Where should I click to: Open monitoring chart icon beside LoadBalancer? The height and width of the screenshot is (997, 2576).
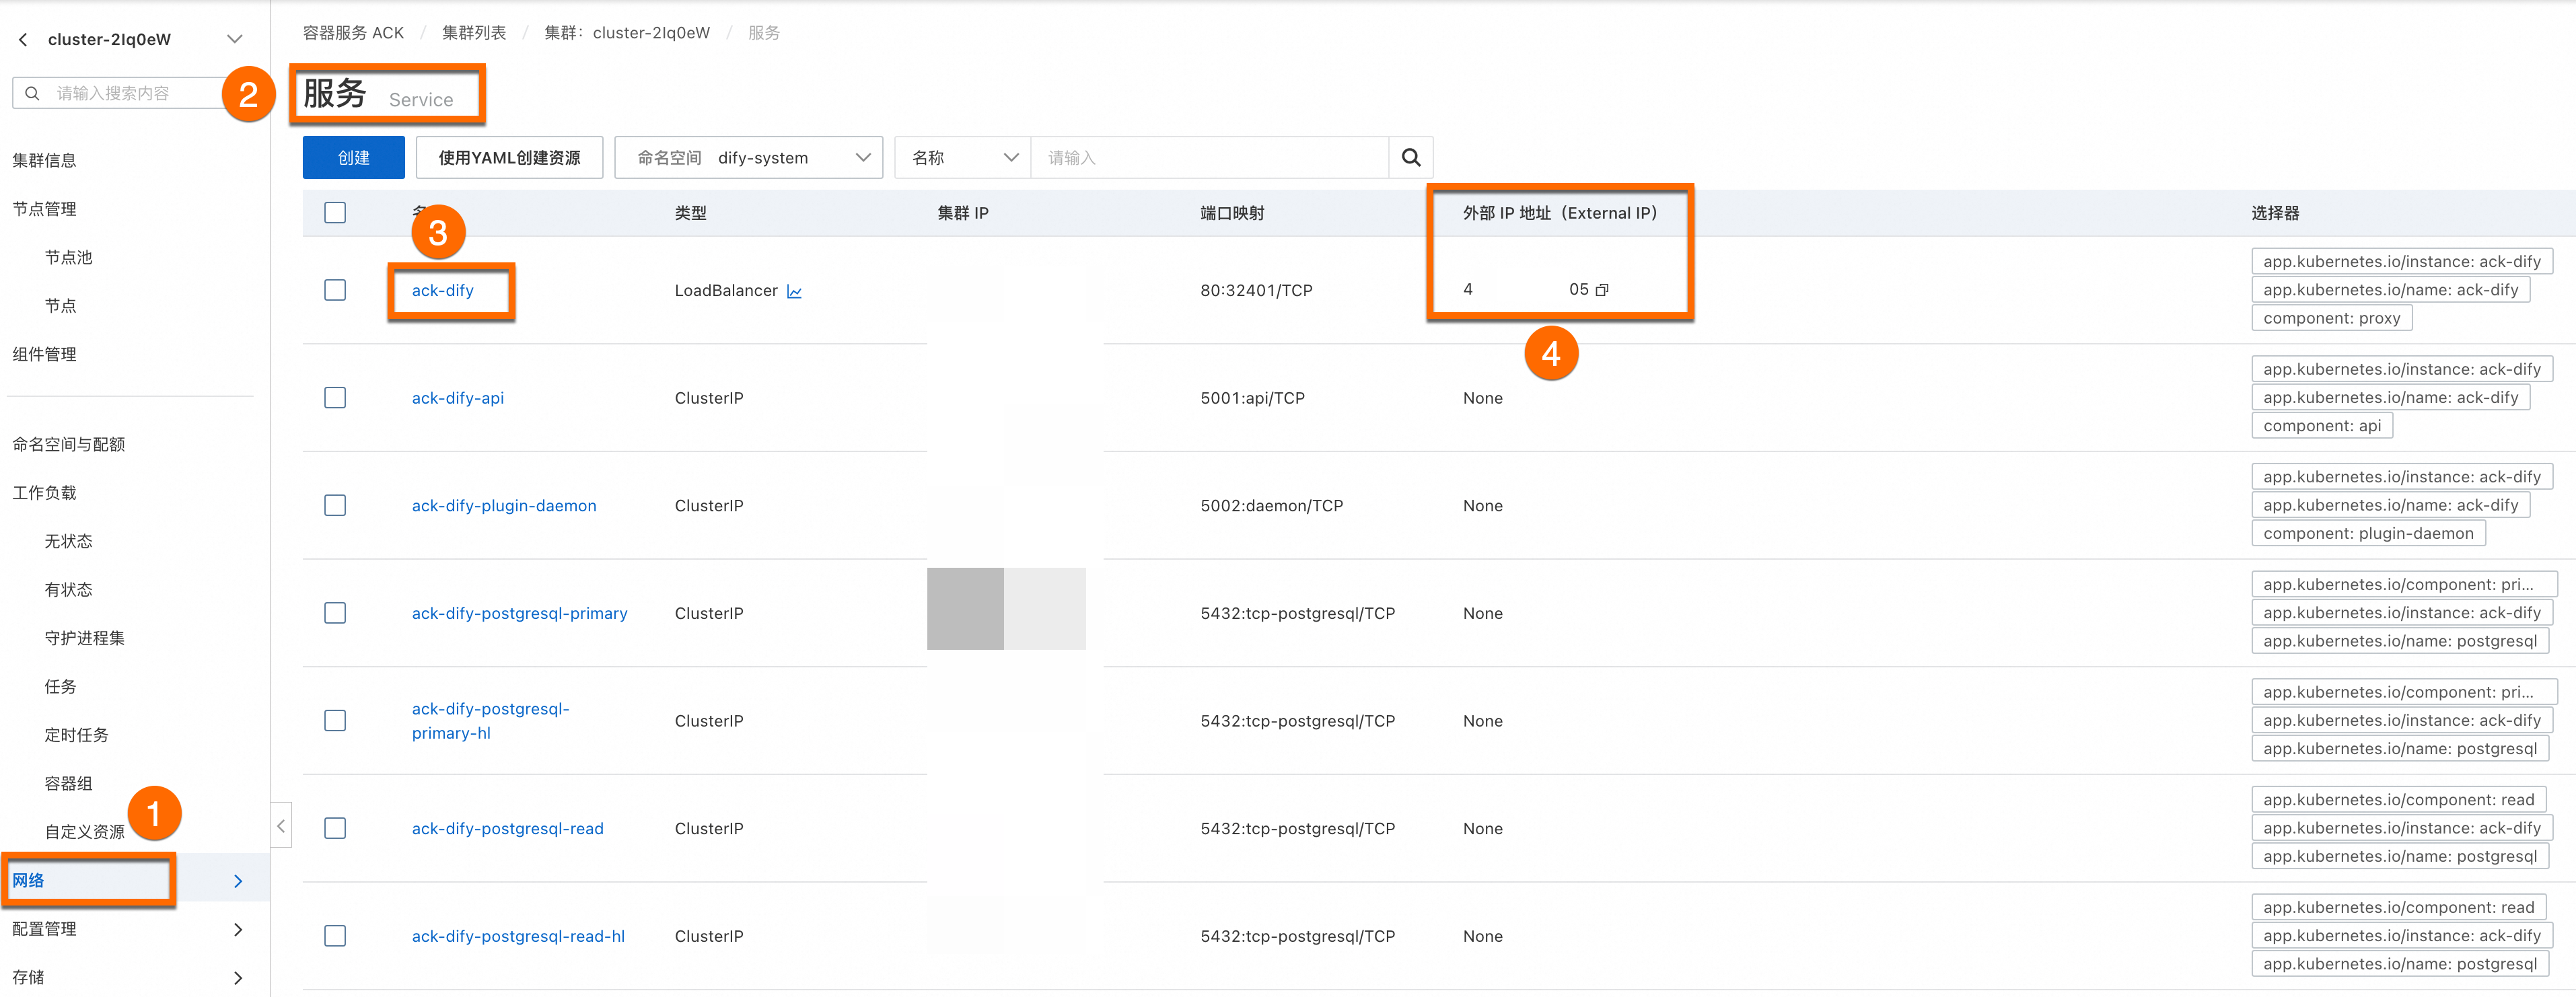[794, 291]
